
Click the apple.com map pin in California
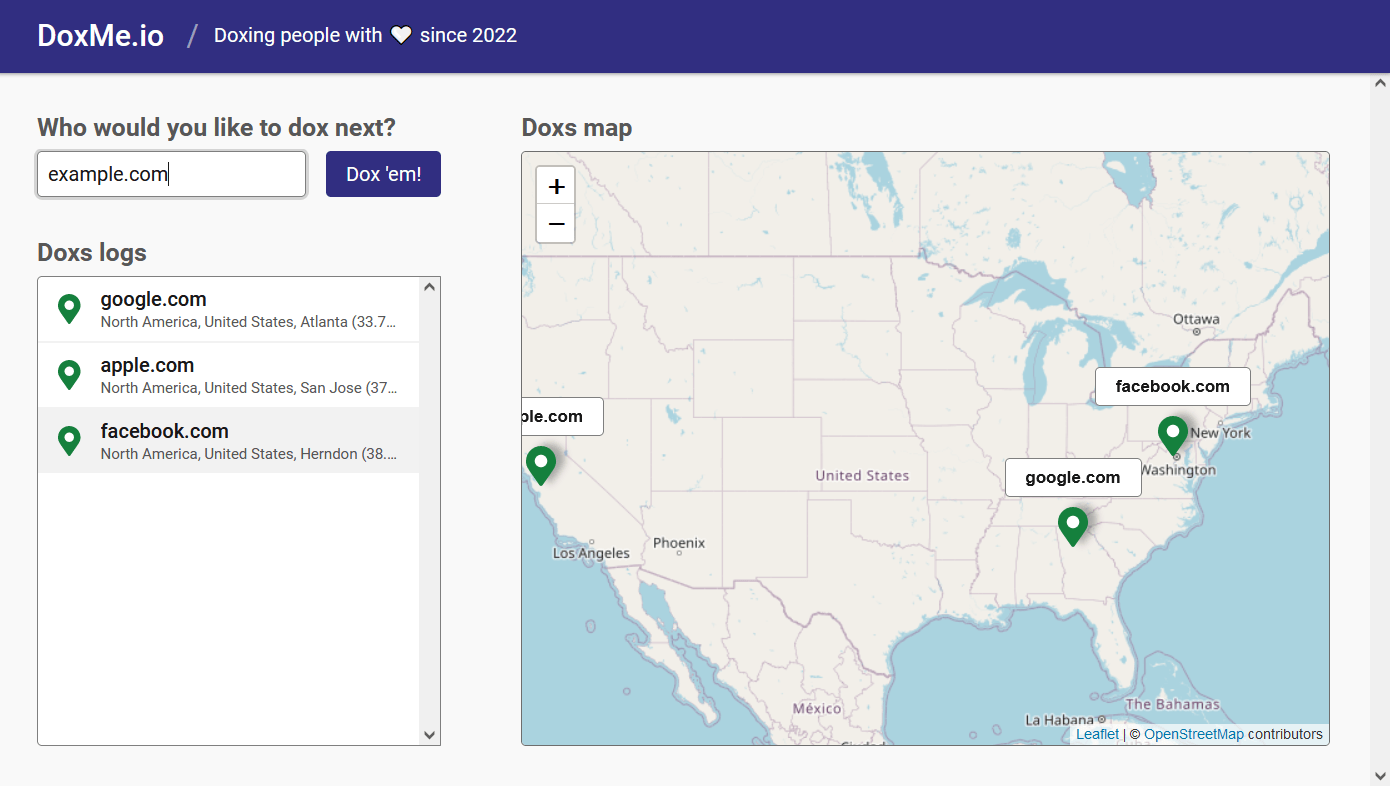coord(541,465)
